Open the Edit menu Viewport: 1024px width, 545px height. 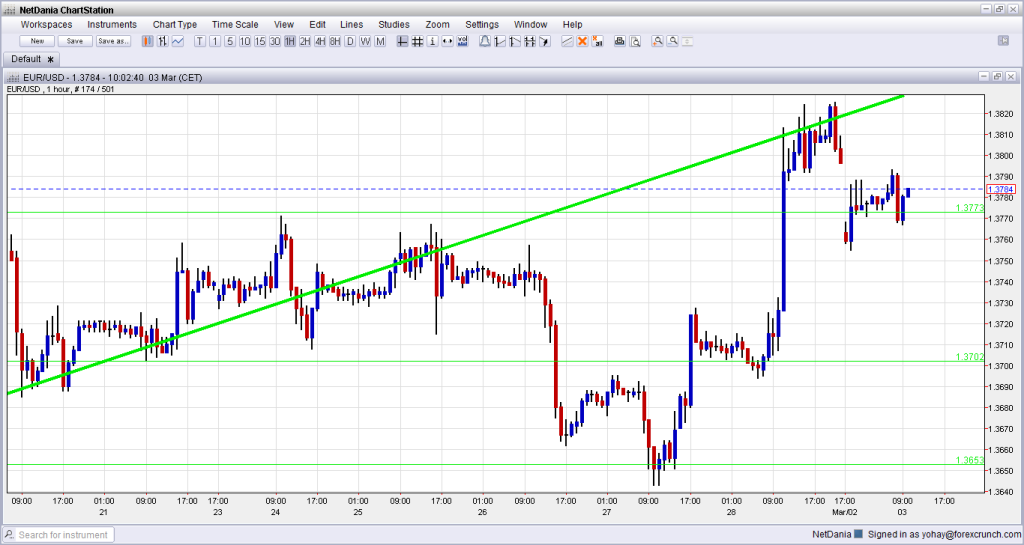click(317, 24)
